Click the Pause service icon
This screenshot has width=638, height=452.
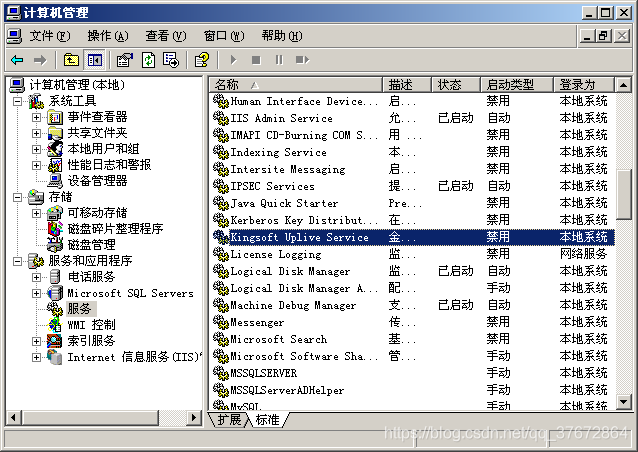tap(279, 60)
